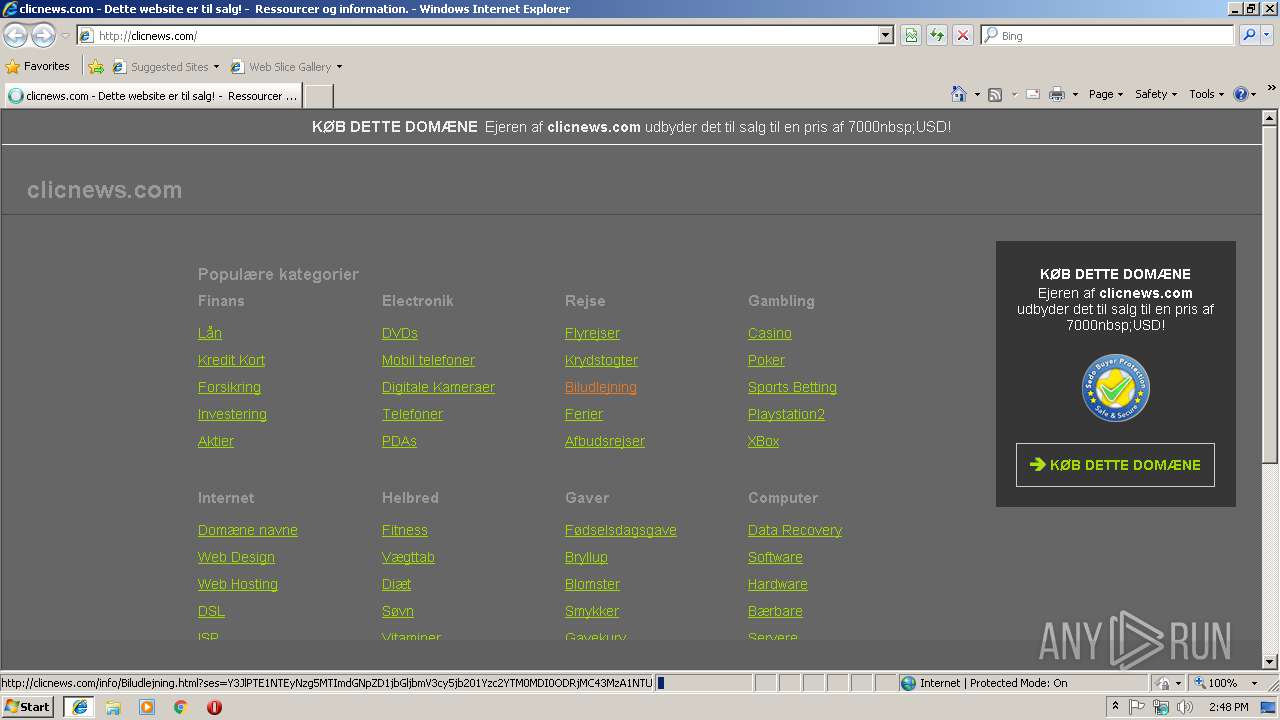1280x720 pixels.
Task: Click the Bing search magnifier icon
Action: tap(1249, 35)
